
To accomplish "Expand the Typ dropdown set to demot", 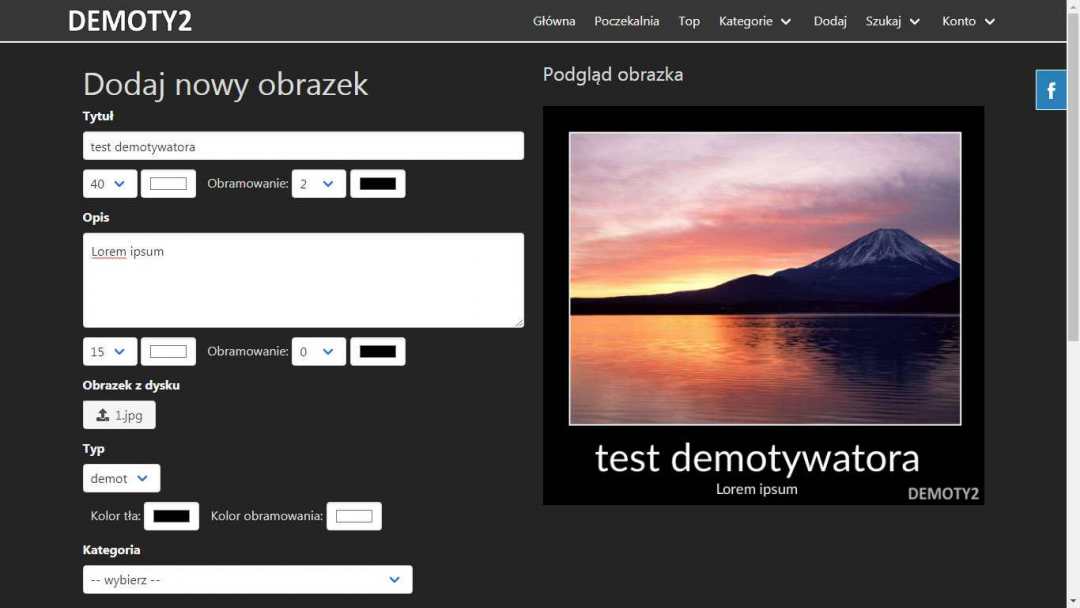I will click(121, 478).
